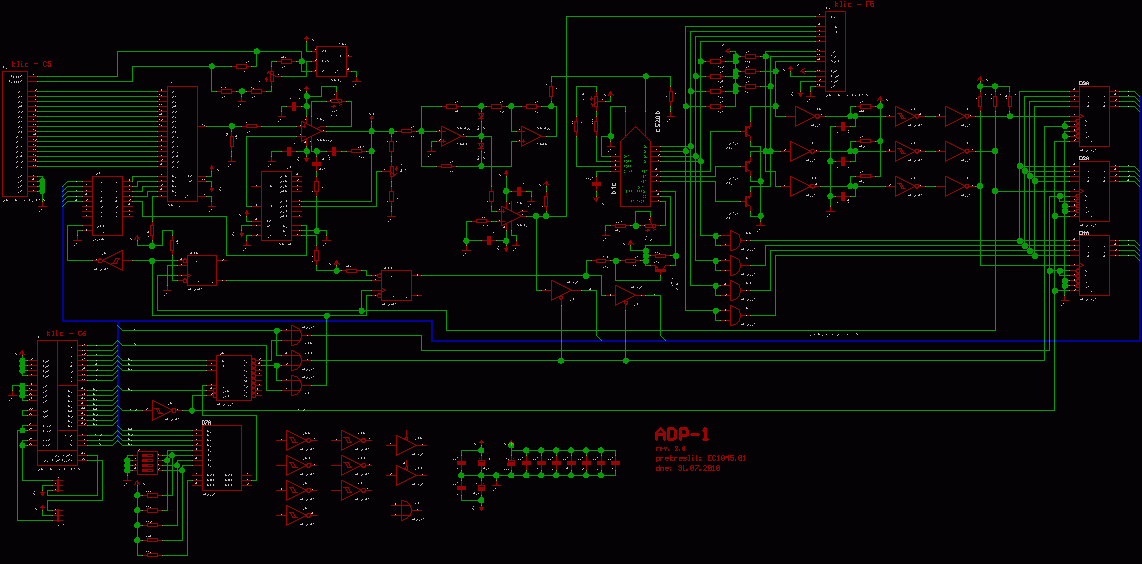
Task: Select the top transistor in the three-transistor column
Action: [x=749, y=127]
